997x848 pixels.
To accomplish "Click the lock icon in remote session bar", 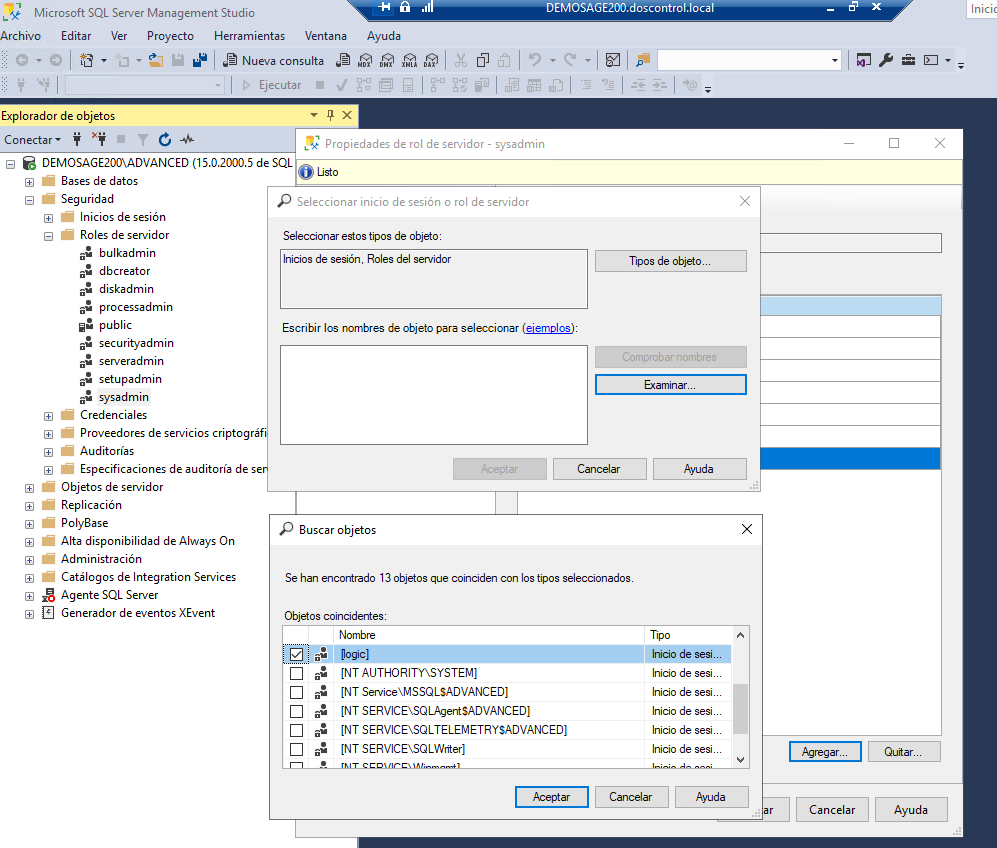I will [x=405, y=7].
